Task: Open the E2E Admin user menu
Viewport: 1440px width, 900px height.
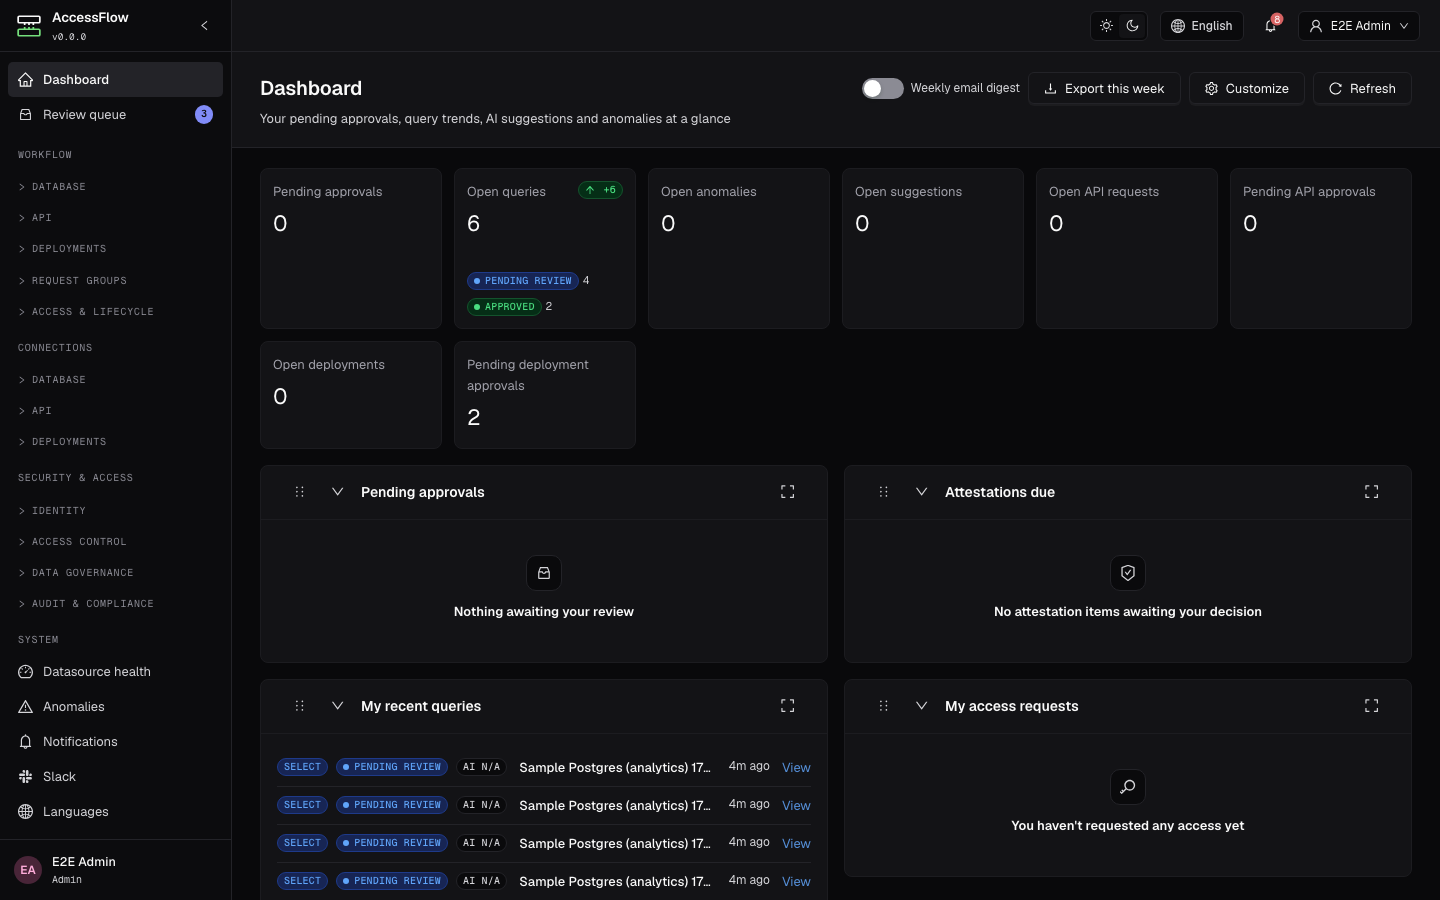Action: [x=1360, y=26]
